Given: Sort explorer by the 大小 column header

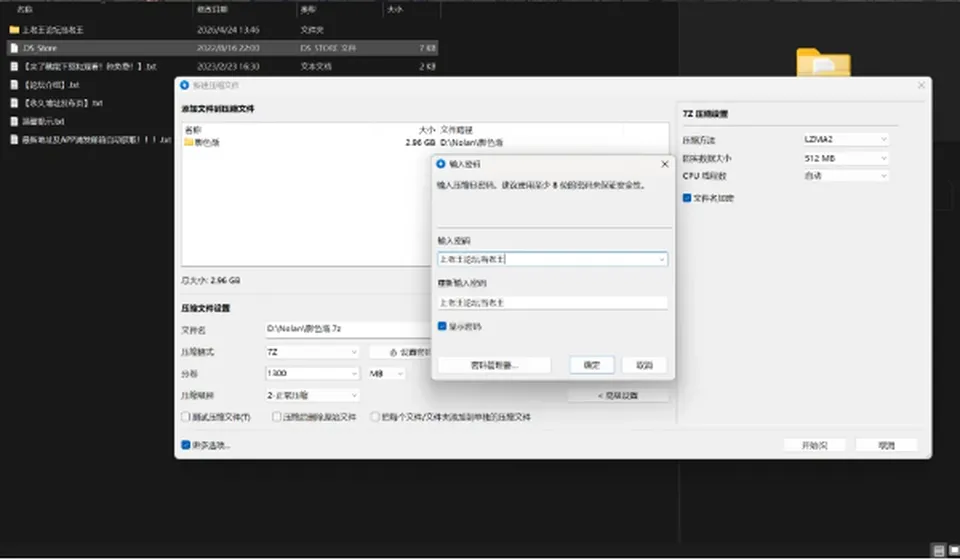Looking at the screenshot, I should (x=395, y=9).
